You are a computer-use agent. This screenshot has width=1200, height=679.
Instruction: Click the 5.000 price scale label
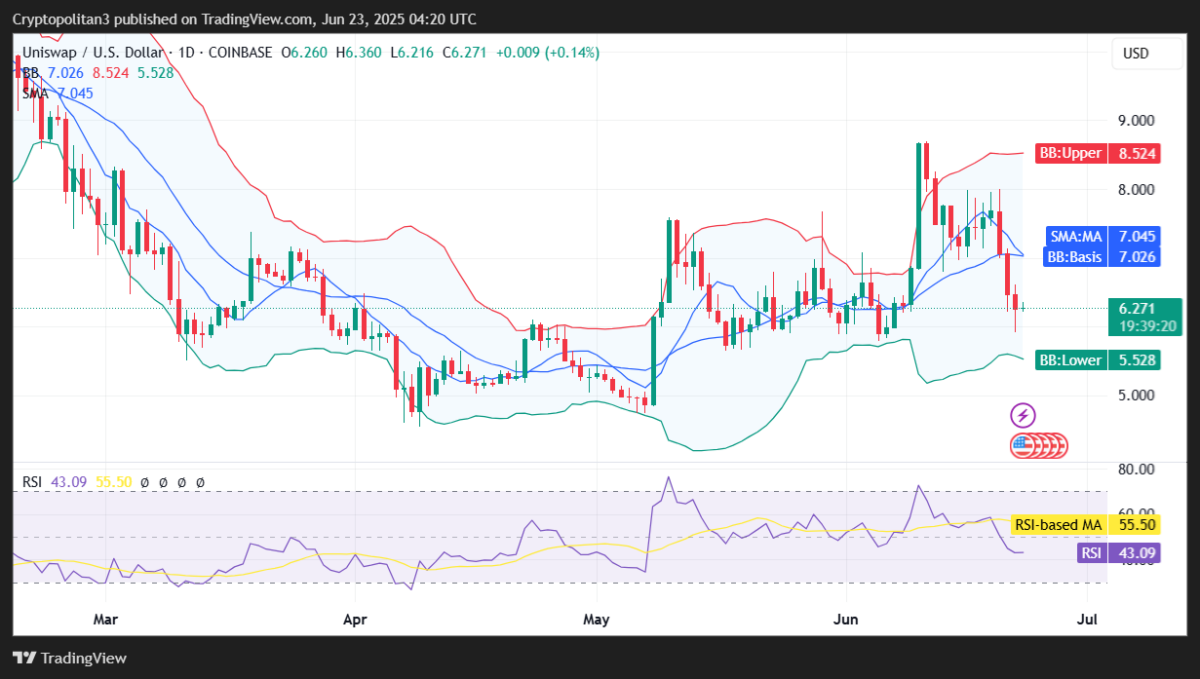(x=1138, y=394)
